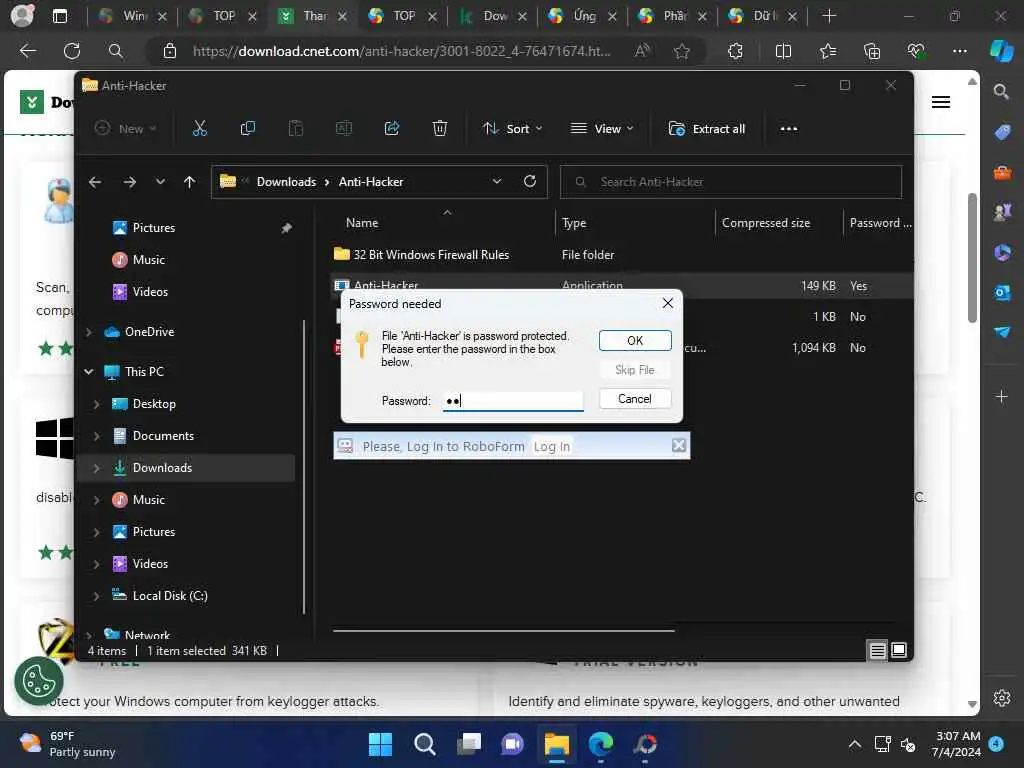The width and height of the screenshot is (1024, 768).
Task: Open Edge favorites list icon
Action: pyautogui.click(x=827, y=51)
